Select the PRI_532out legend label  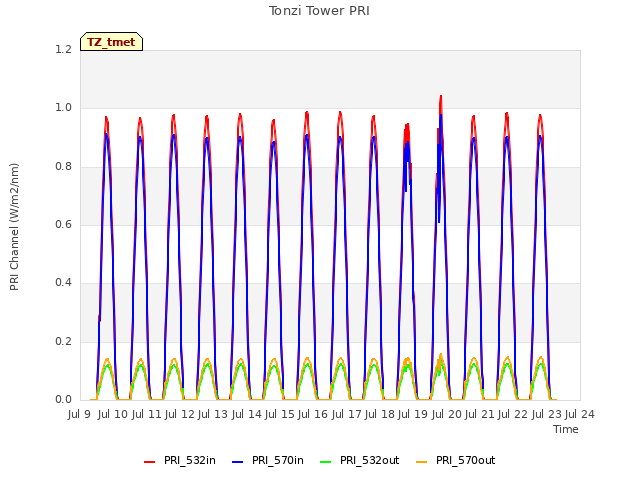pyautogui.click(x=369, y=460)
